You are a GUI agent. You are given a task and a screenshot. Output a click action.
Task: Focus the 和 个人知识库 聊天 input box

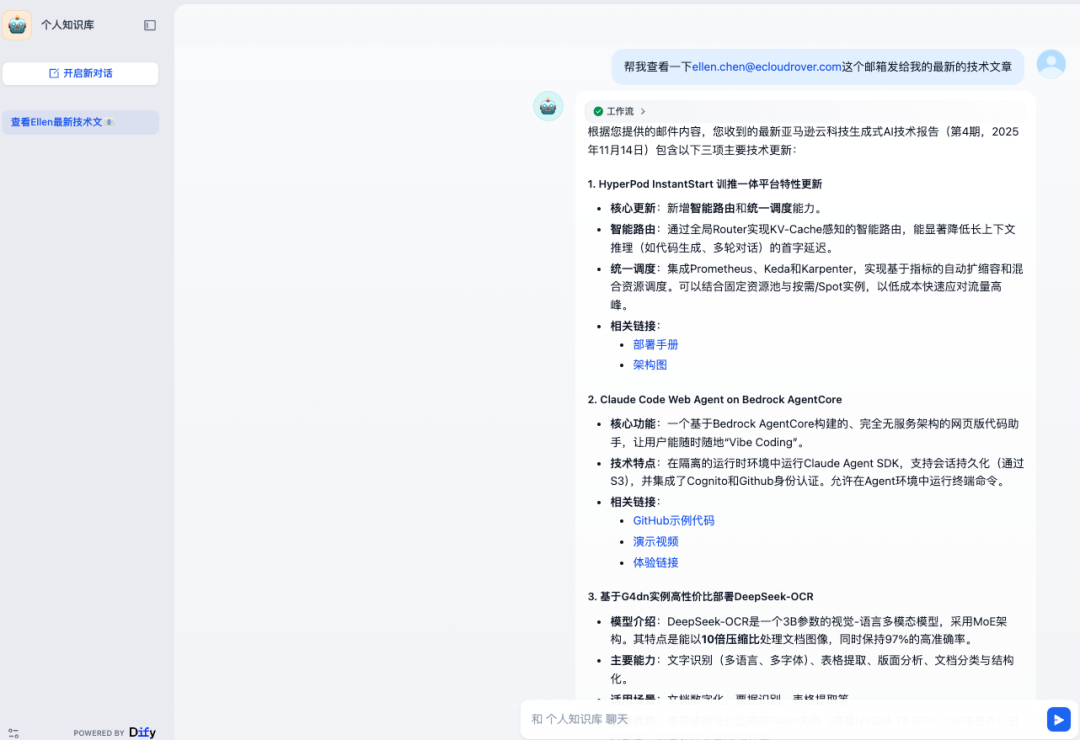coord(780,719)
